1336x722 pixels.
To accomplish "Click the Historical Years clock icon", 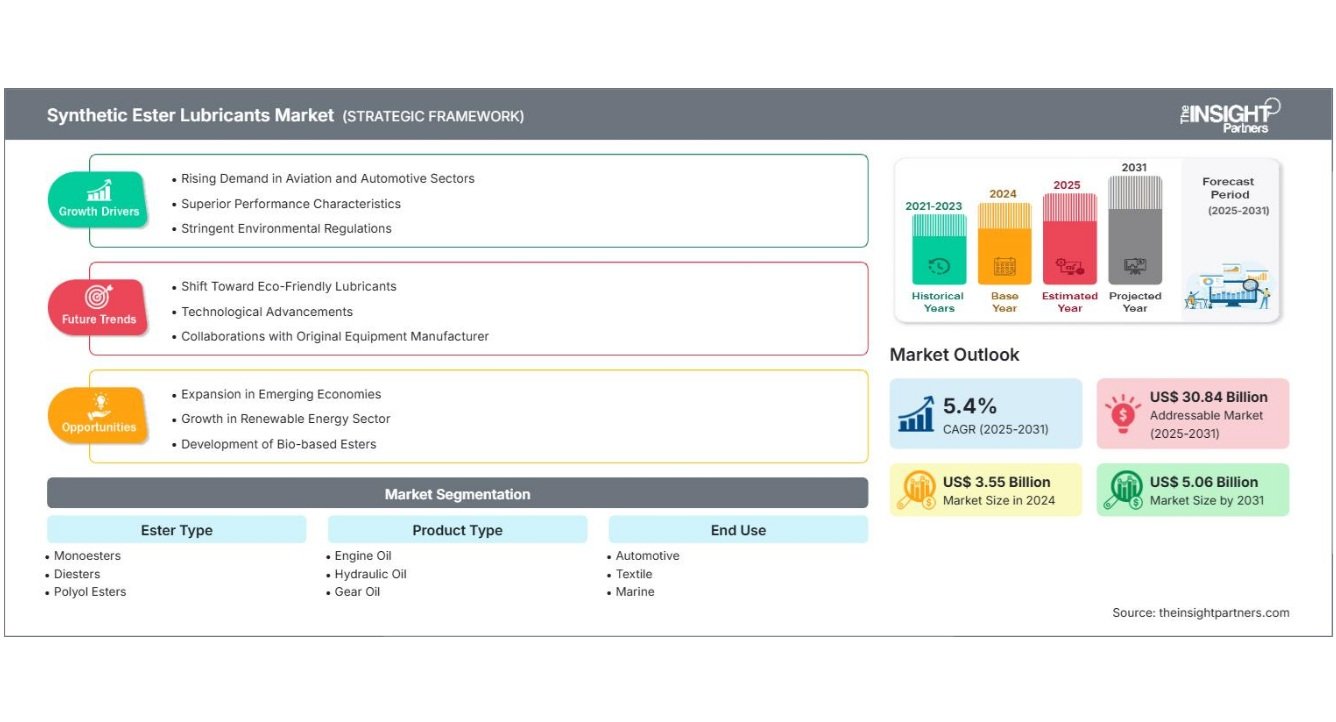I will tap(939, 266).
